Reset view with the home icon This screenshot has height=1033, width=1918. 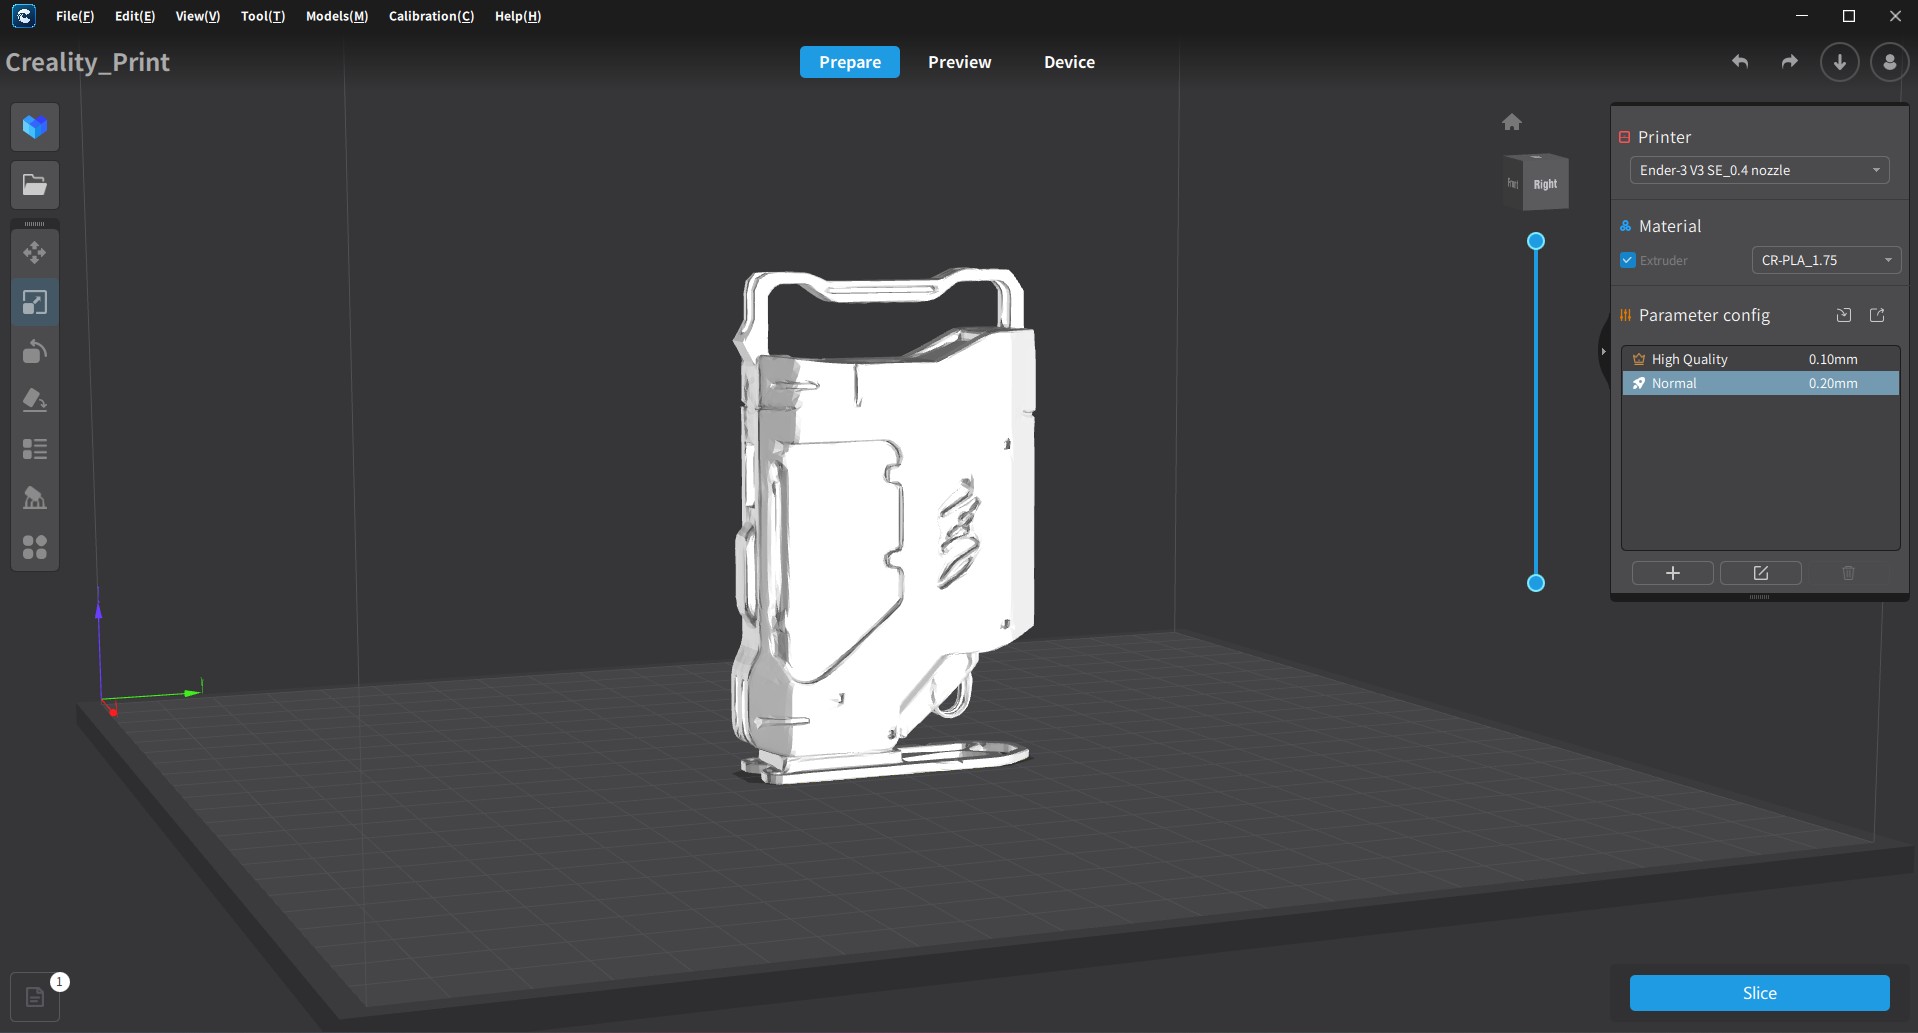1512,122
